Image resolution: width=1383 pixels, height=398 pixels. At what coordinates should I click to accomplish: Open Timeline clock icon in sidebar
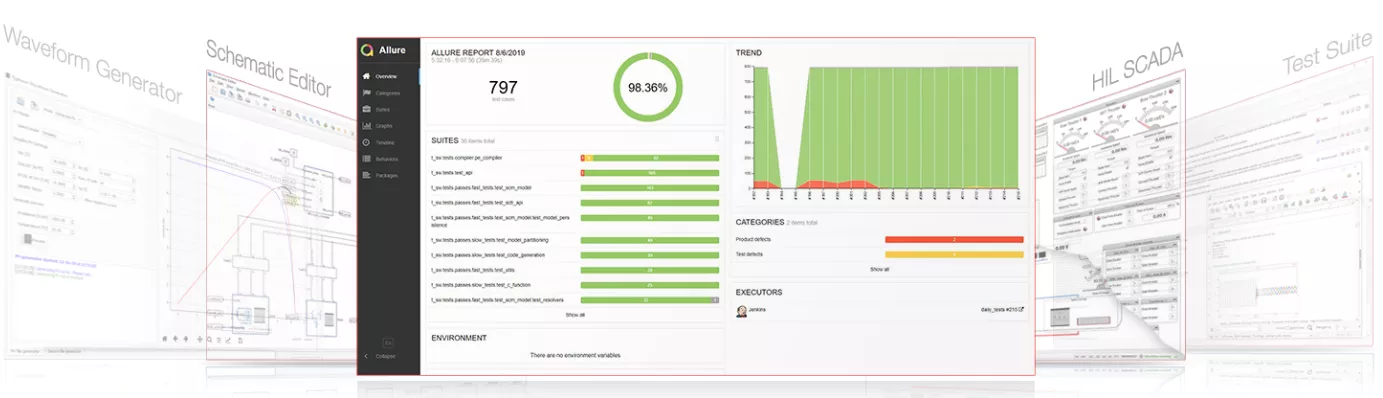coord(367,142)
